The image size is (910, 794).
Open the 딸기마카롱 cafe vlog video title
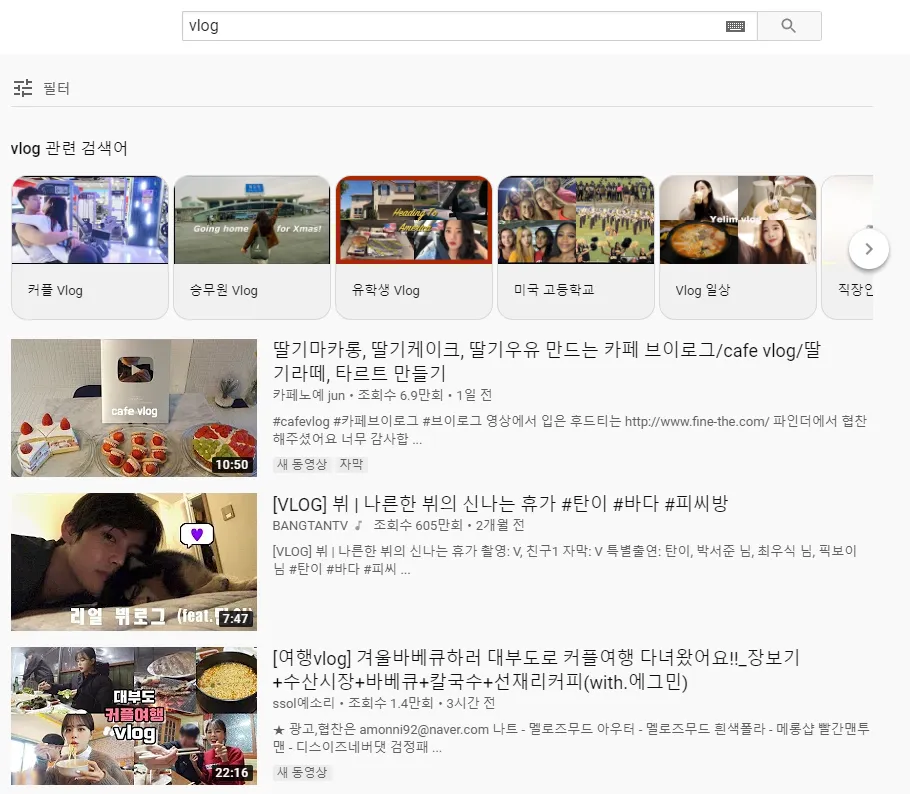[546, 361]
